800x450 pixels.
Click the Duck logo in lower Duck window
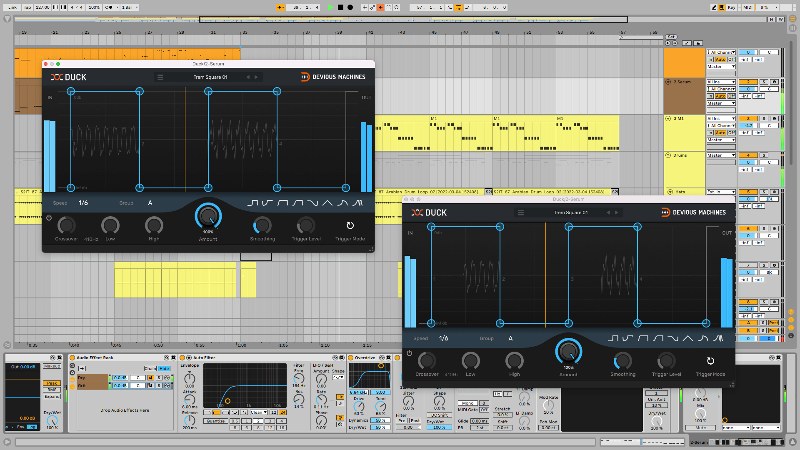tap(431, 212)
